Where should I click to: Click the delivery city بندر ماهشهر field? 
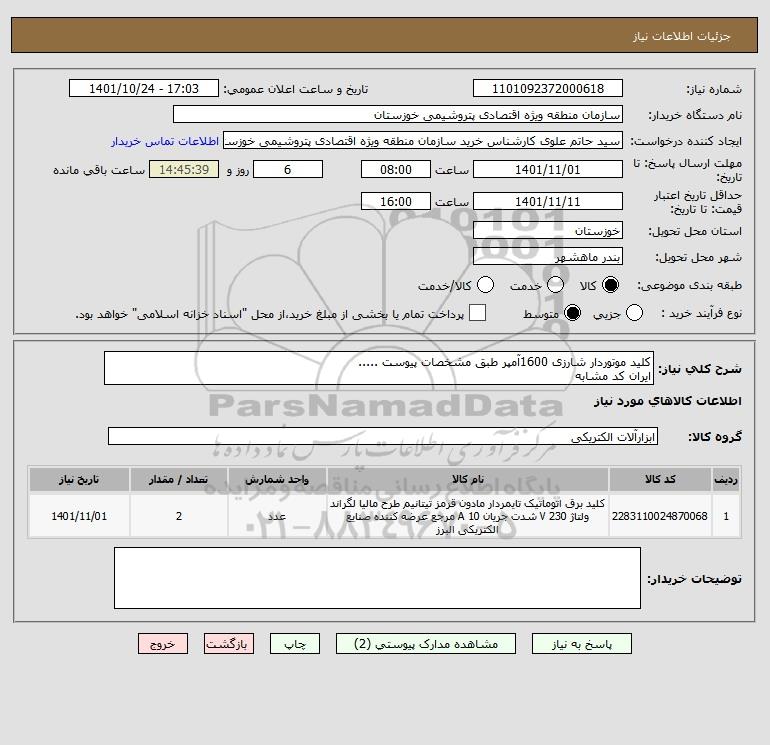point(548,256)
